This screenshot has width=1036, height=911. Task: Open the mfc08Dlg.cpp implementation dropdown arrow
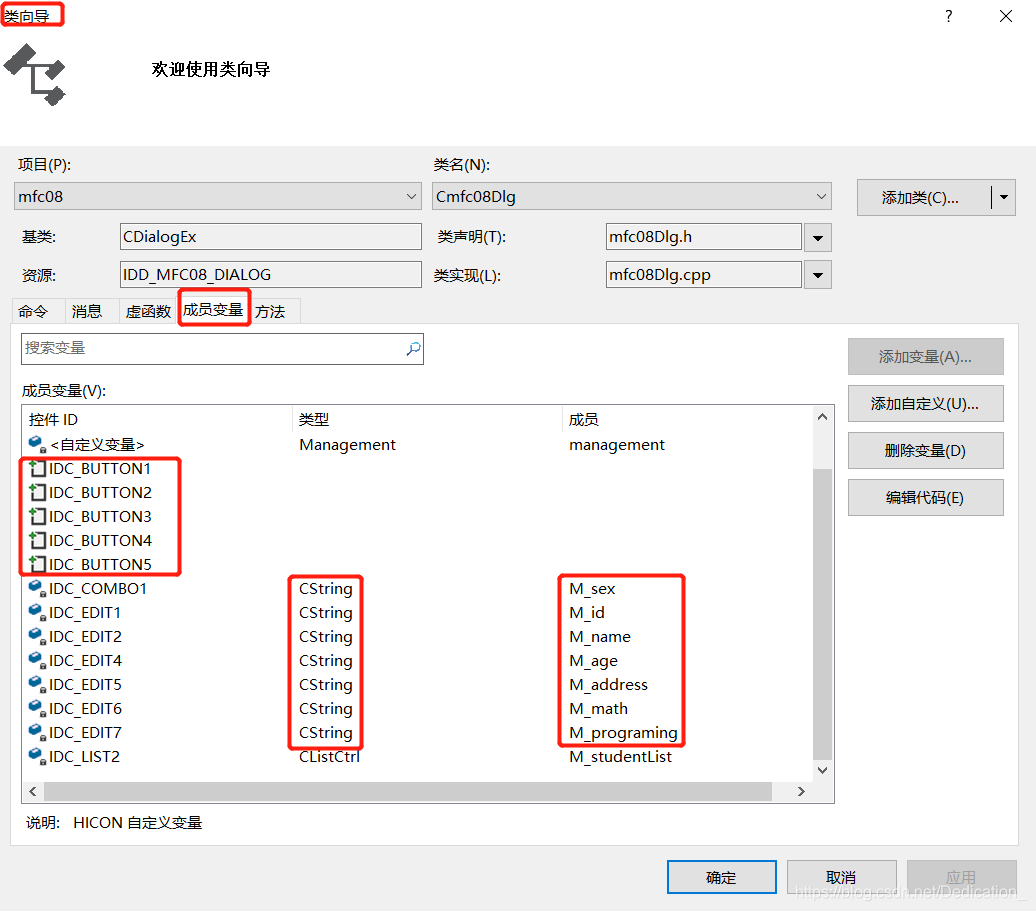818,275
